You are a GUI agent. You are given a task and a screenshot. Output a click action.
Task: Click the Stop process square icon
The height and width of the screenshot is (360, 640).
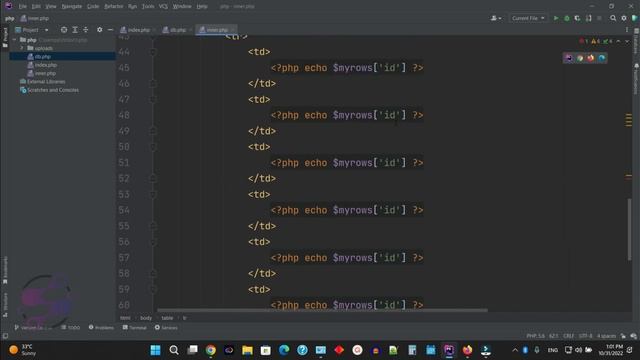click(599, 18)
